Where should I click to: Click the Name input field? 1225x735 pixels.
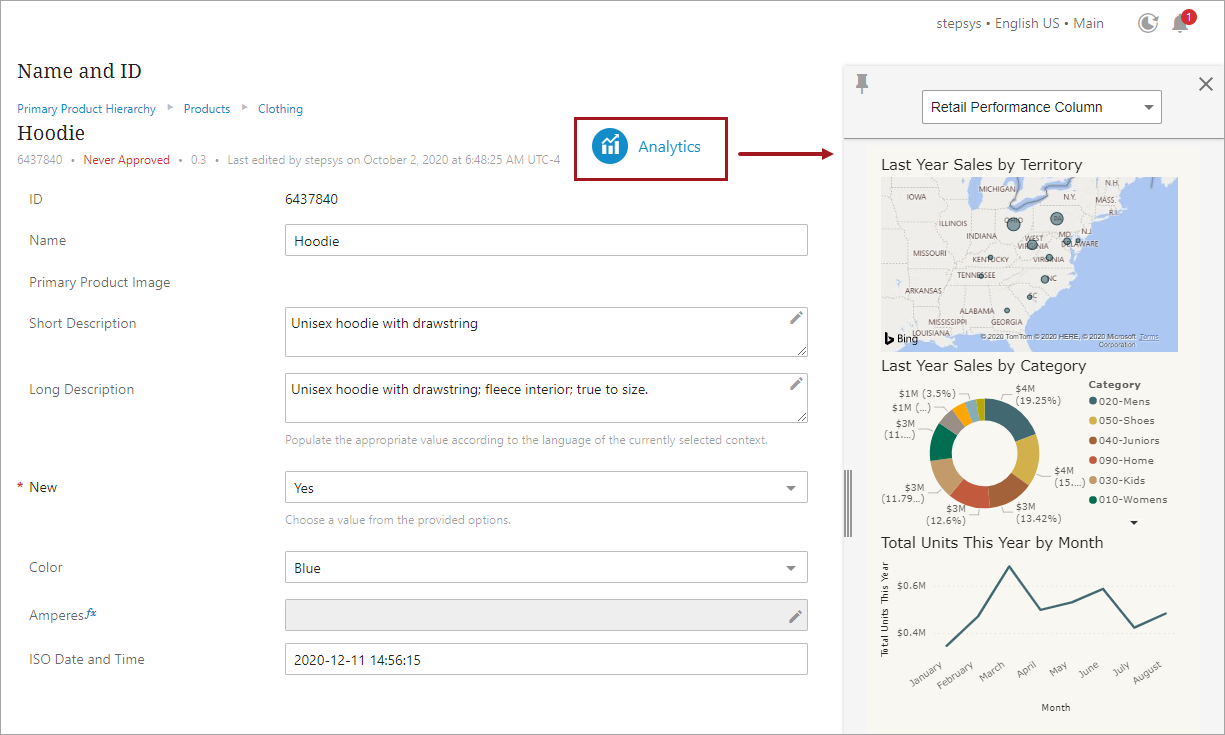(545, 241)
